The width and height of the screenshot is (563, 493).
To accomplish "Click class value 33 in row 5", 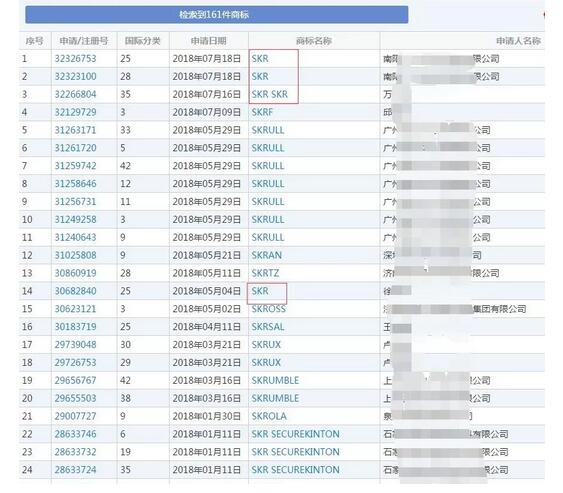I will 125,130.
